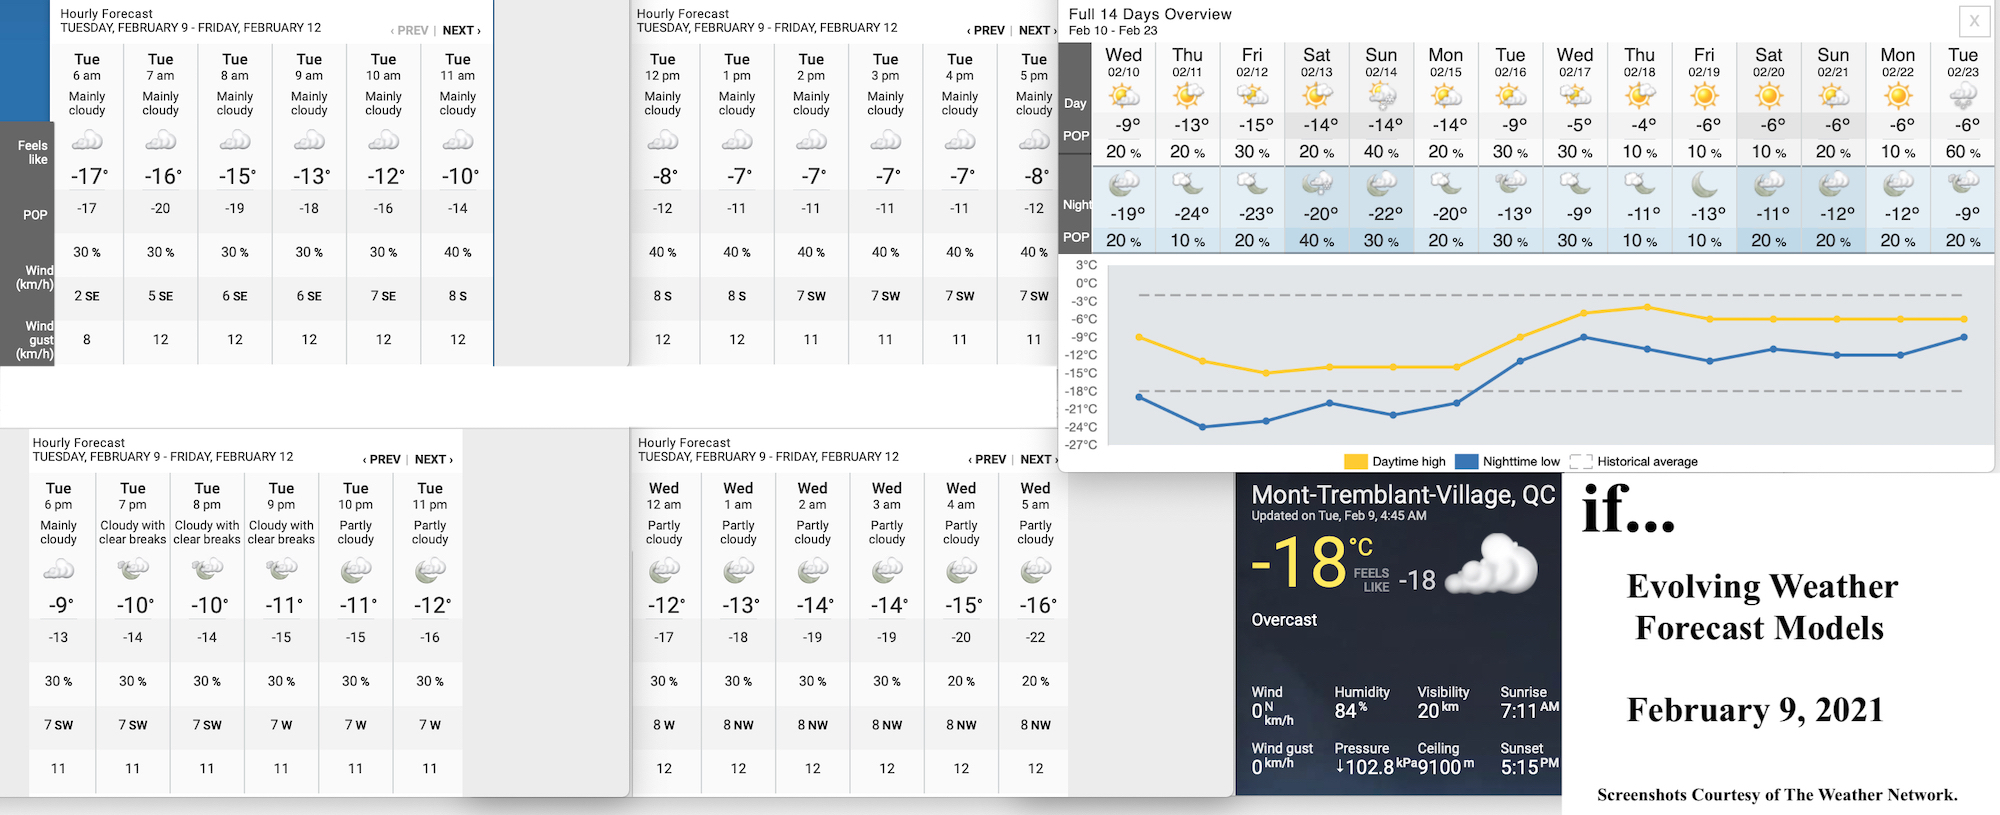Viewport: 2000px width, 815px height.
Task: Click the Wed 02/10 daytime weather icon
Action: coord(1124,96)
